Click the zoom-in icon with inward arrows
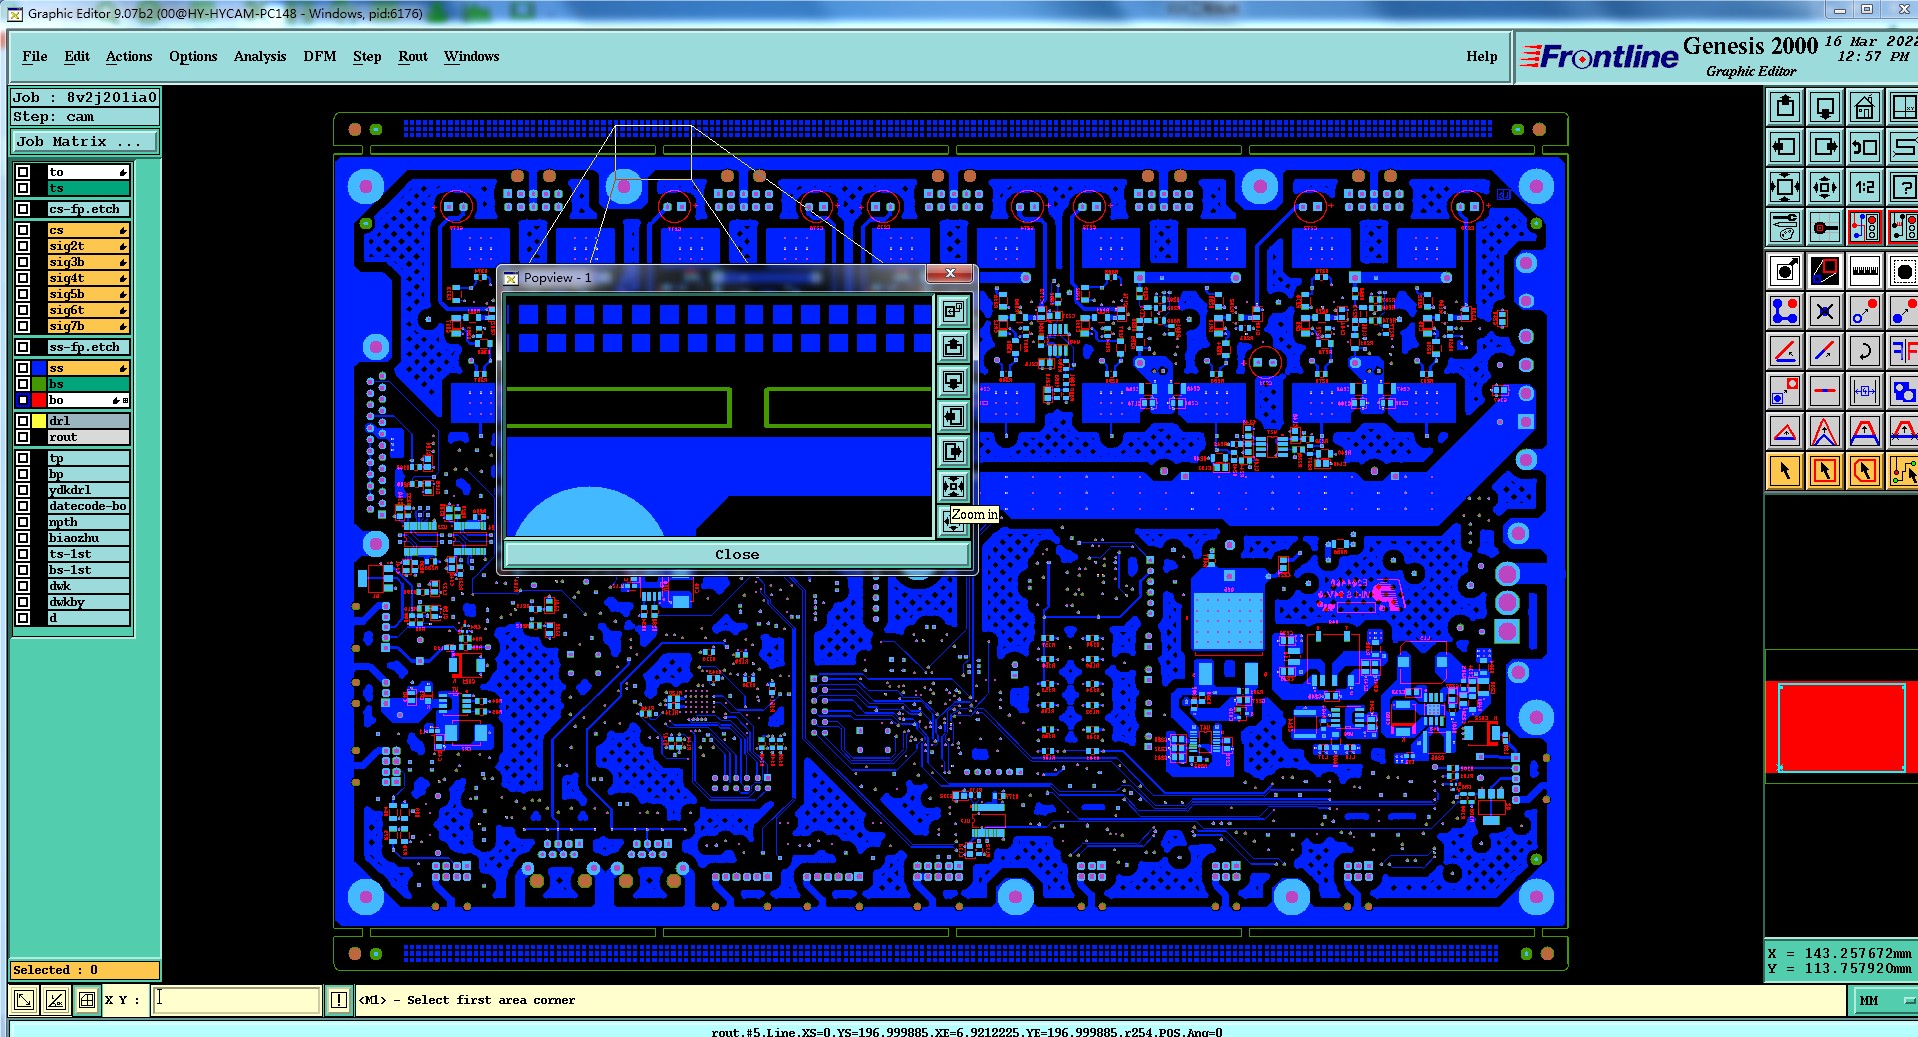This screenshot has height=1037, width=1918. pos(1785,186)
